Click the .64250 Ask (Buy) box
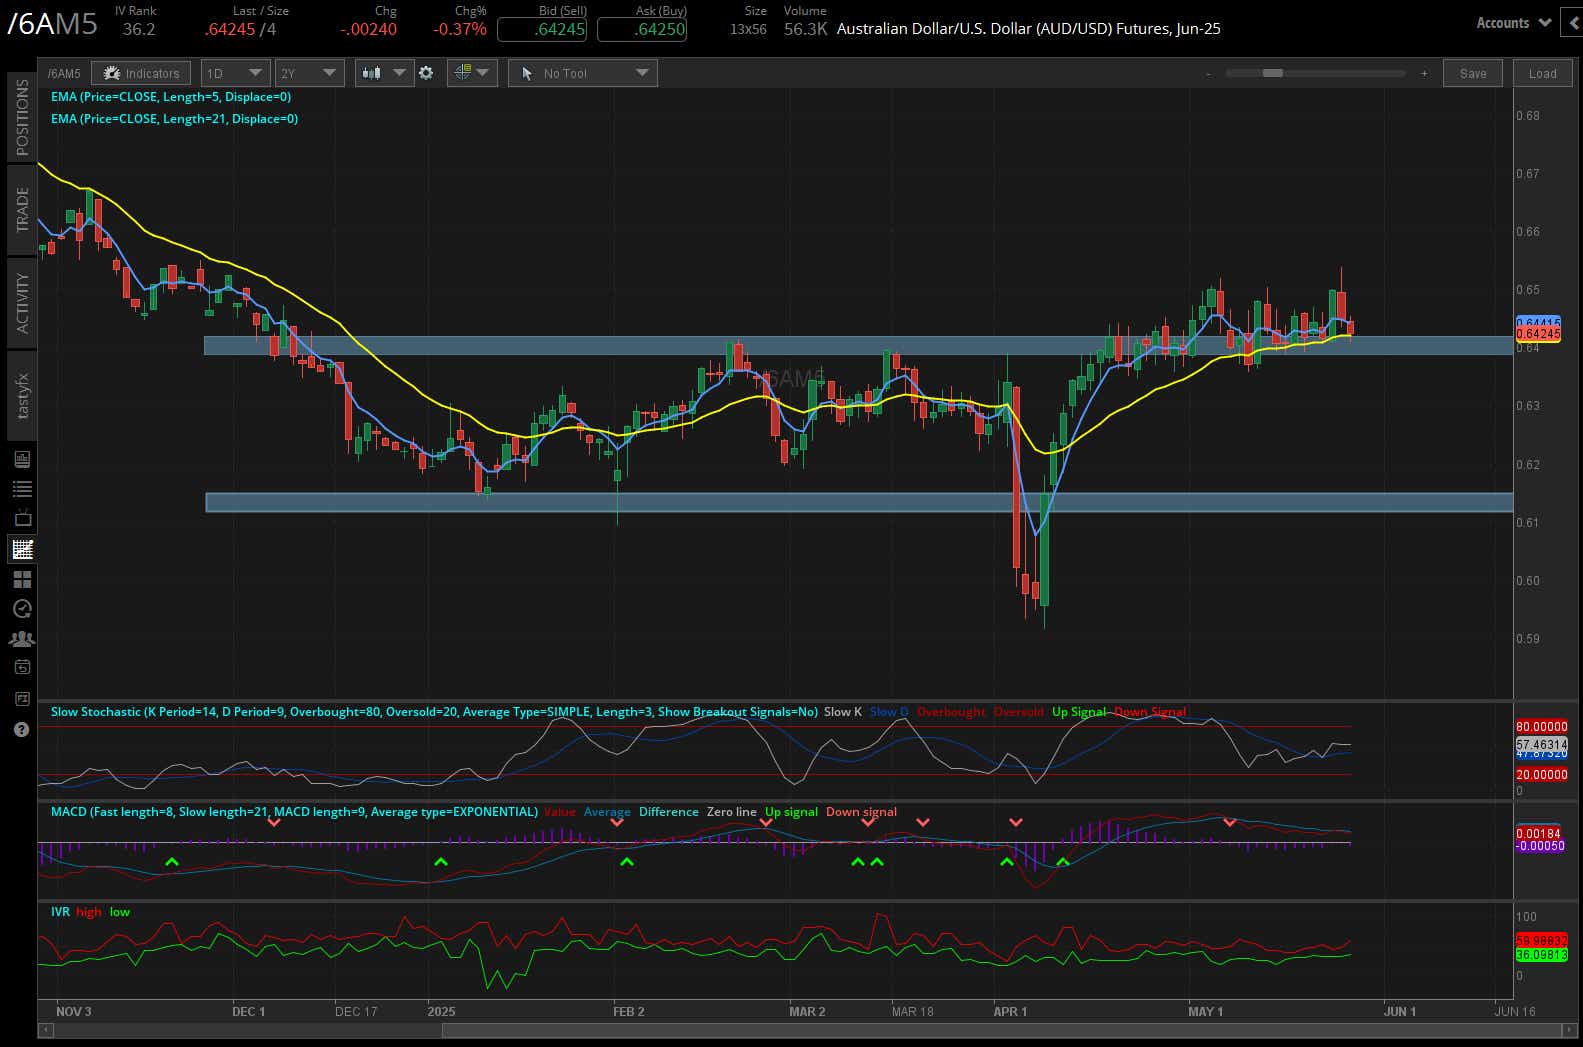 click(x=642, y=29)
